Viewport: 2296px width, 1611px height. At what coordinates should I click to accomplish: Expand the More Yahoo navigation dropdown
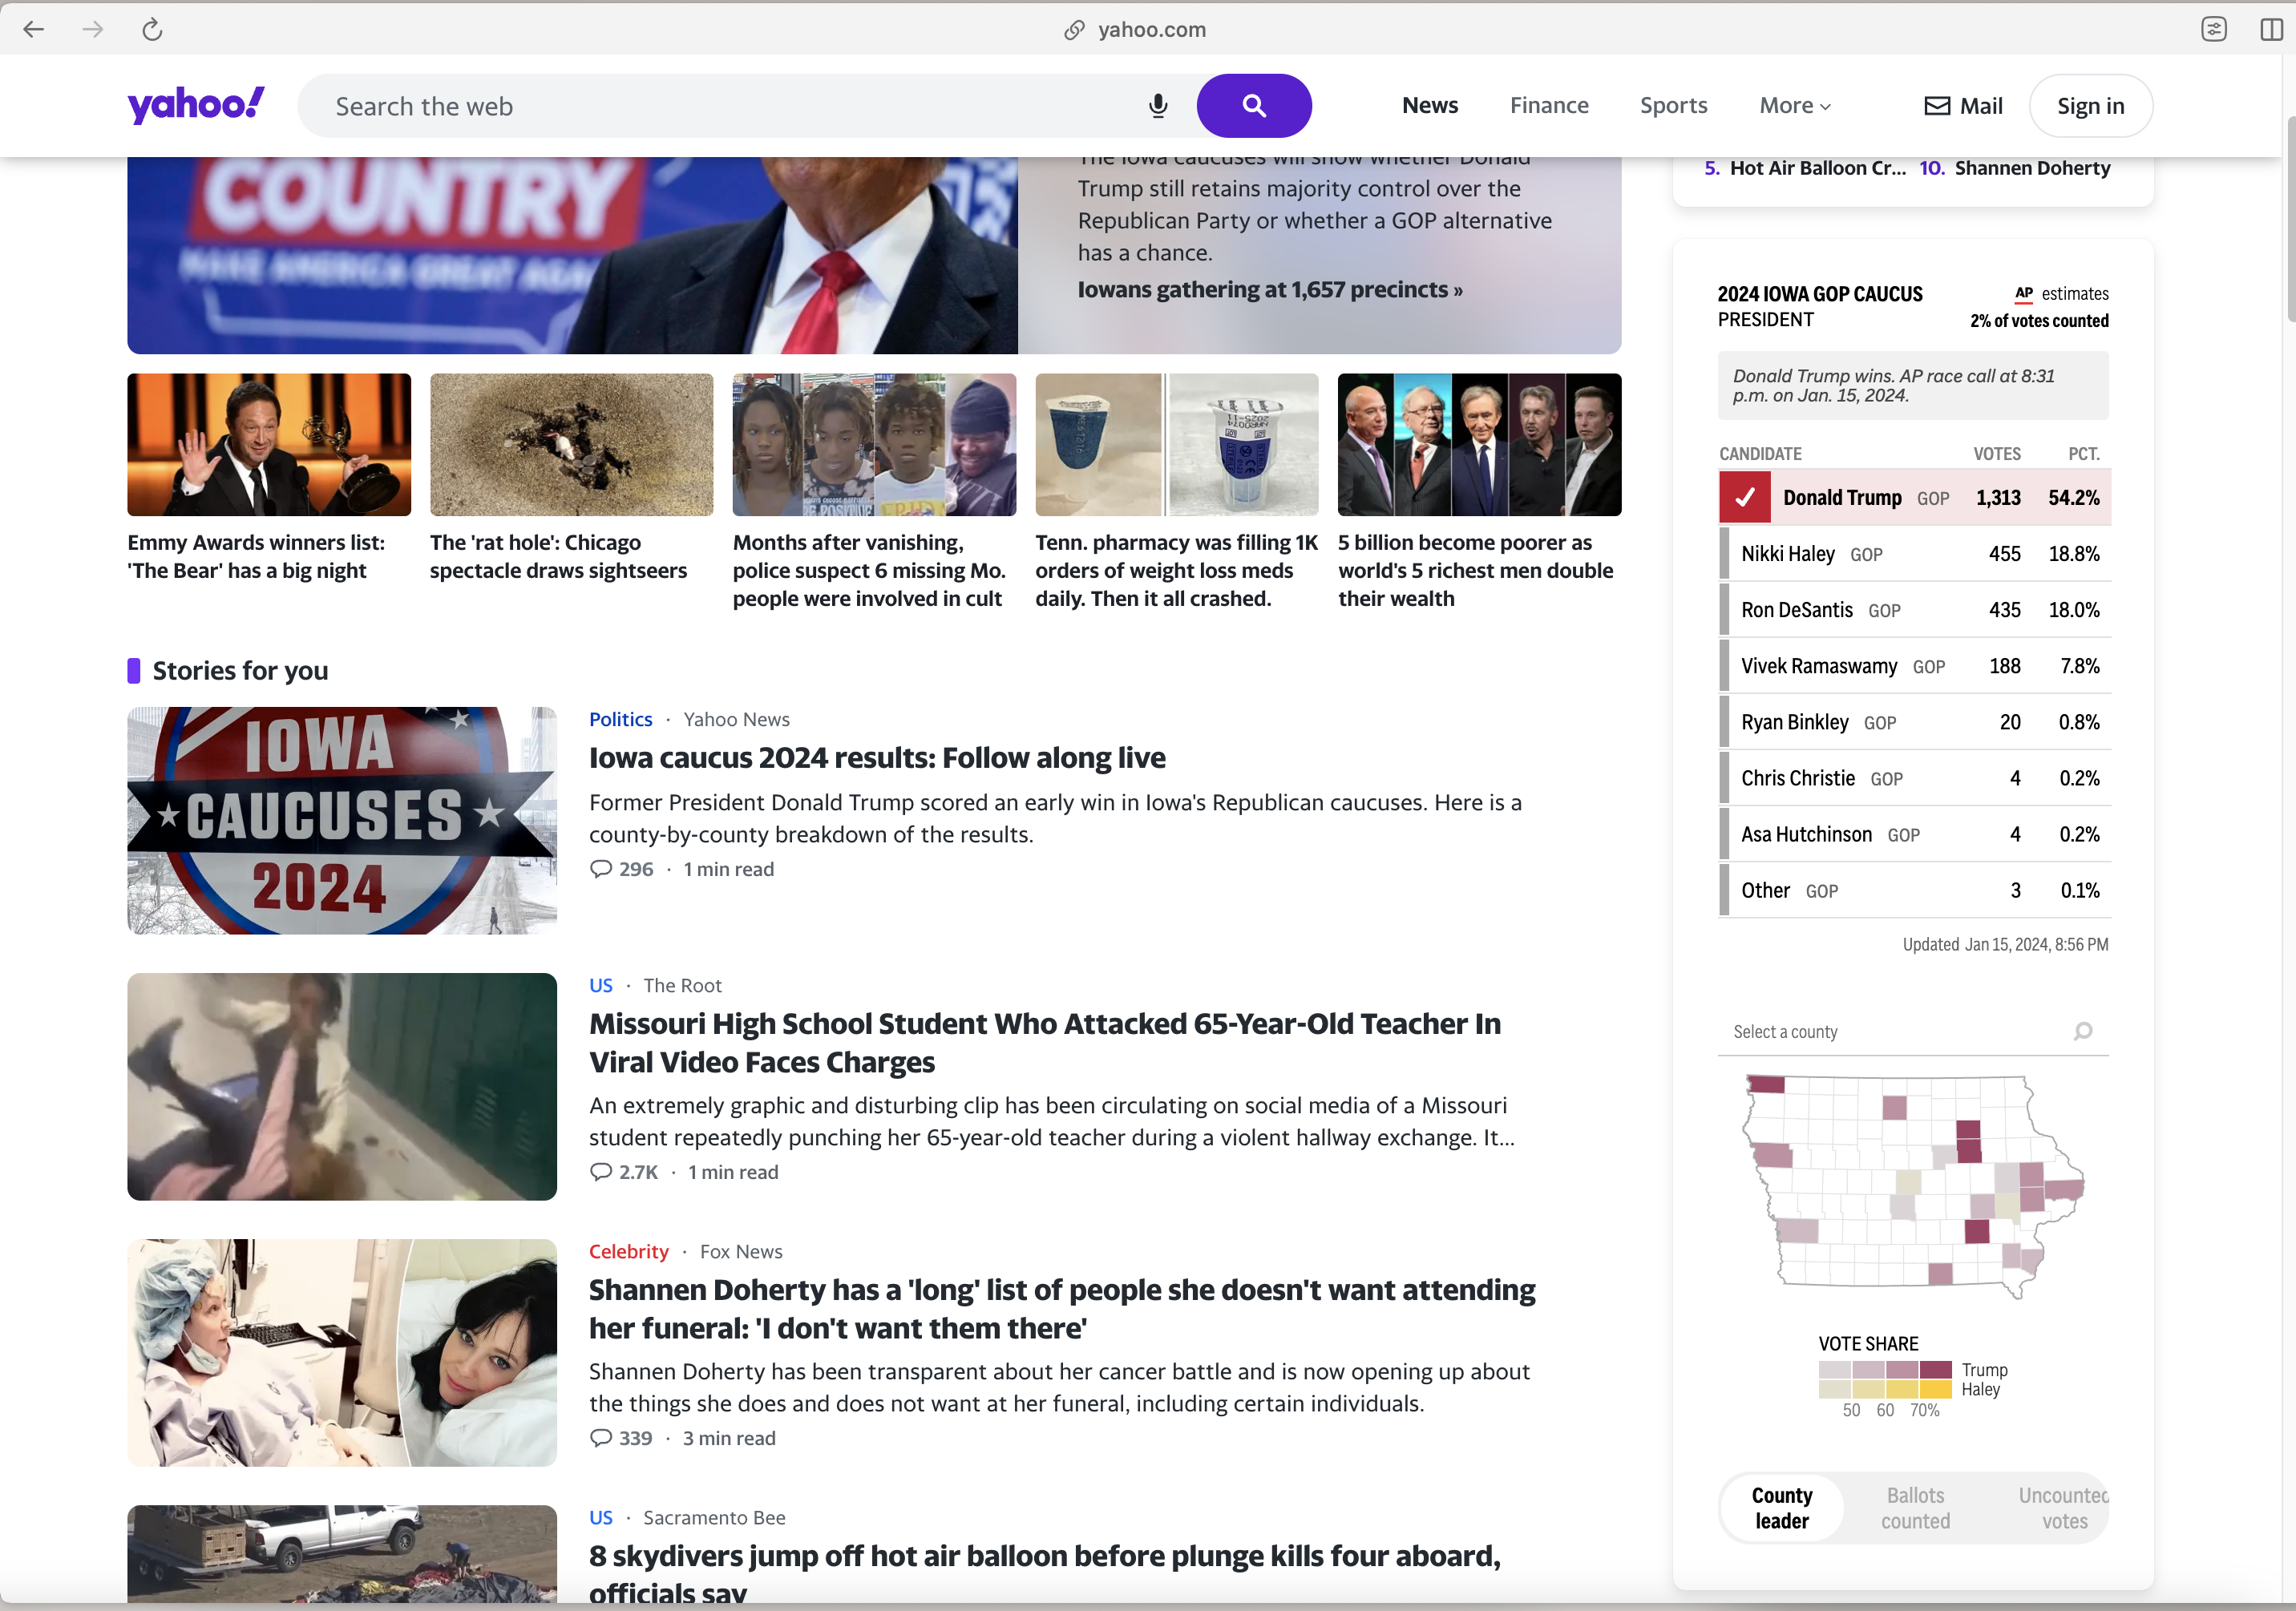[x=1795, y=105]
